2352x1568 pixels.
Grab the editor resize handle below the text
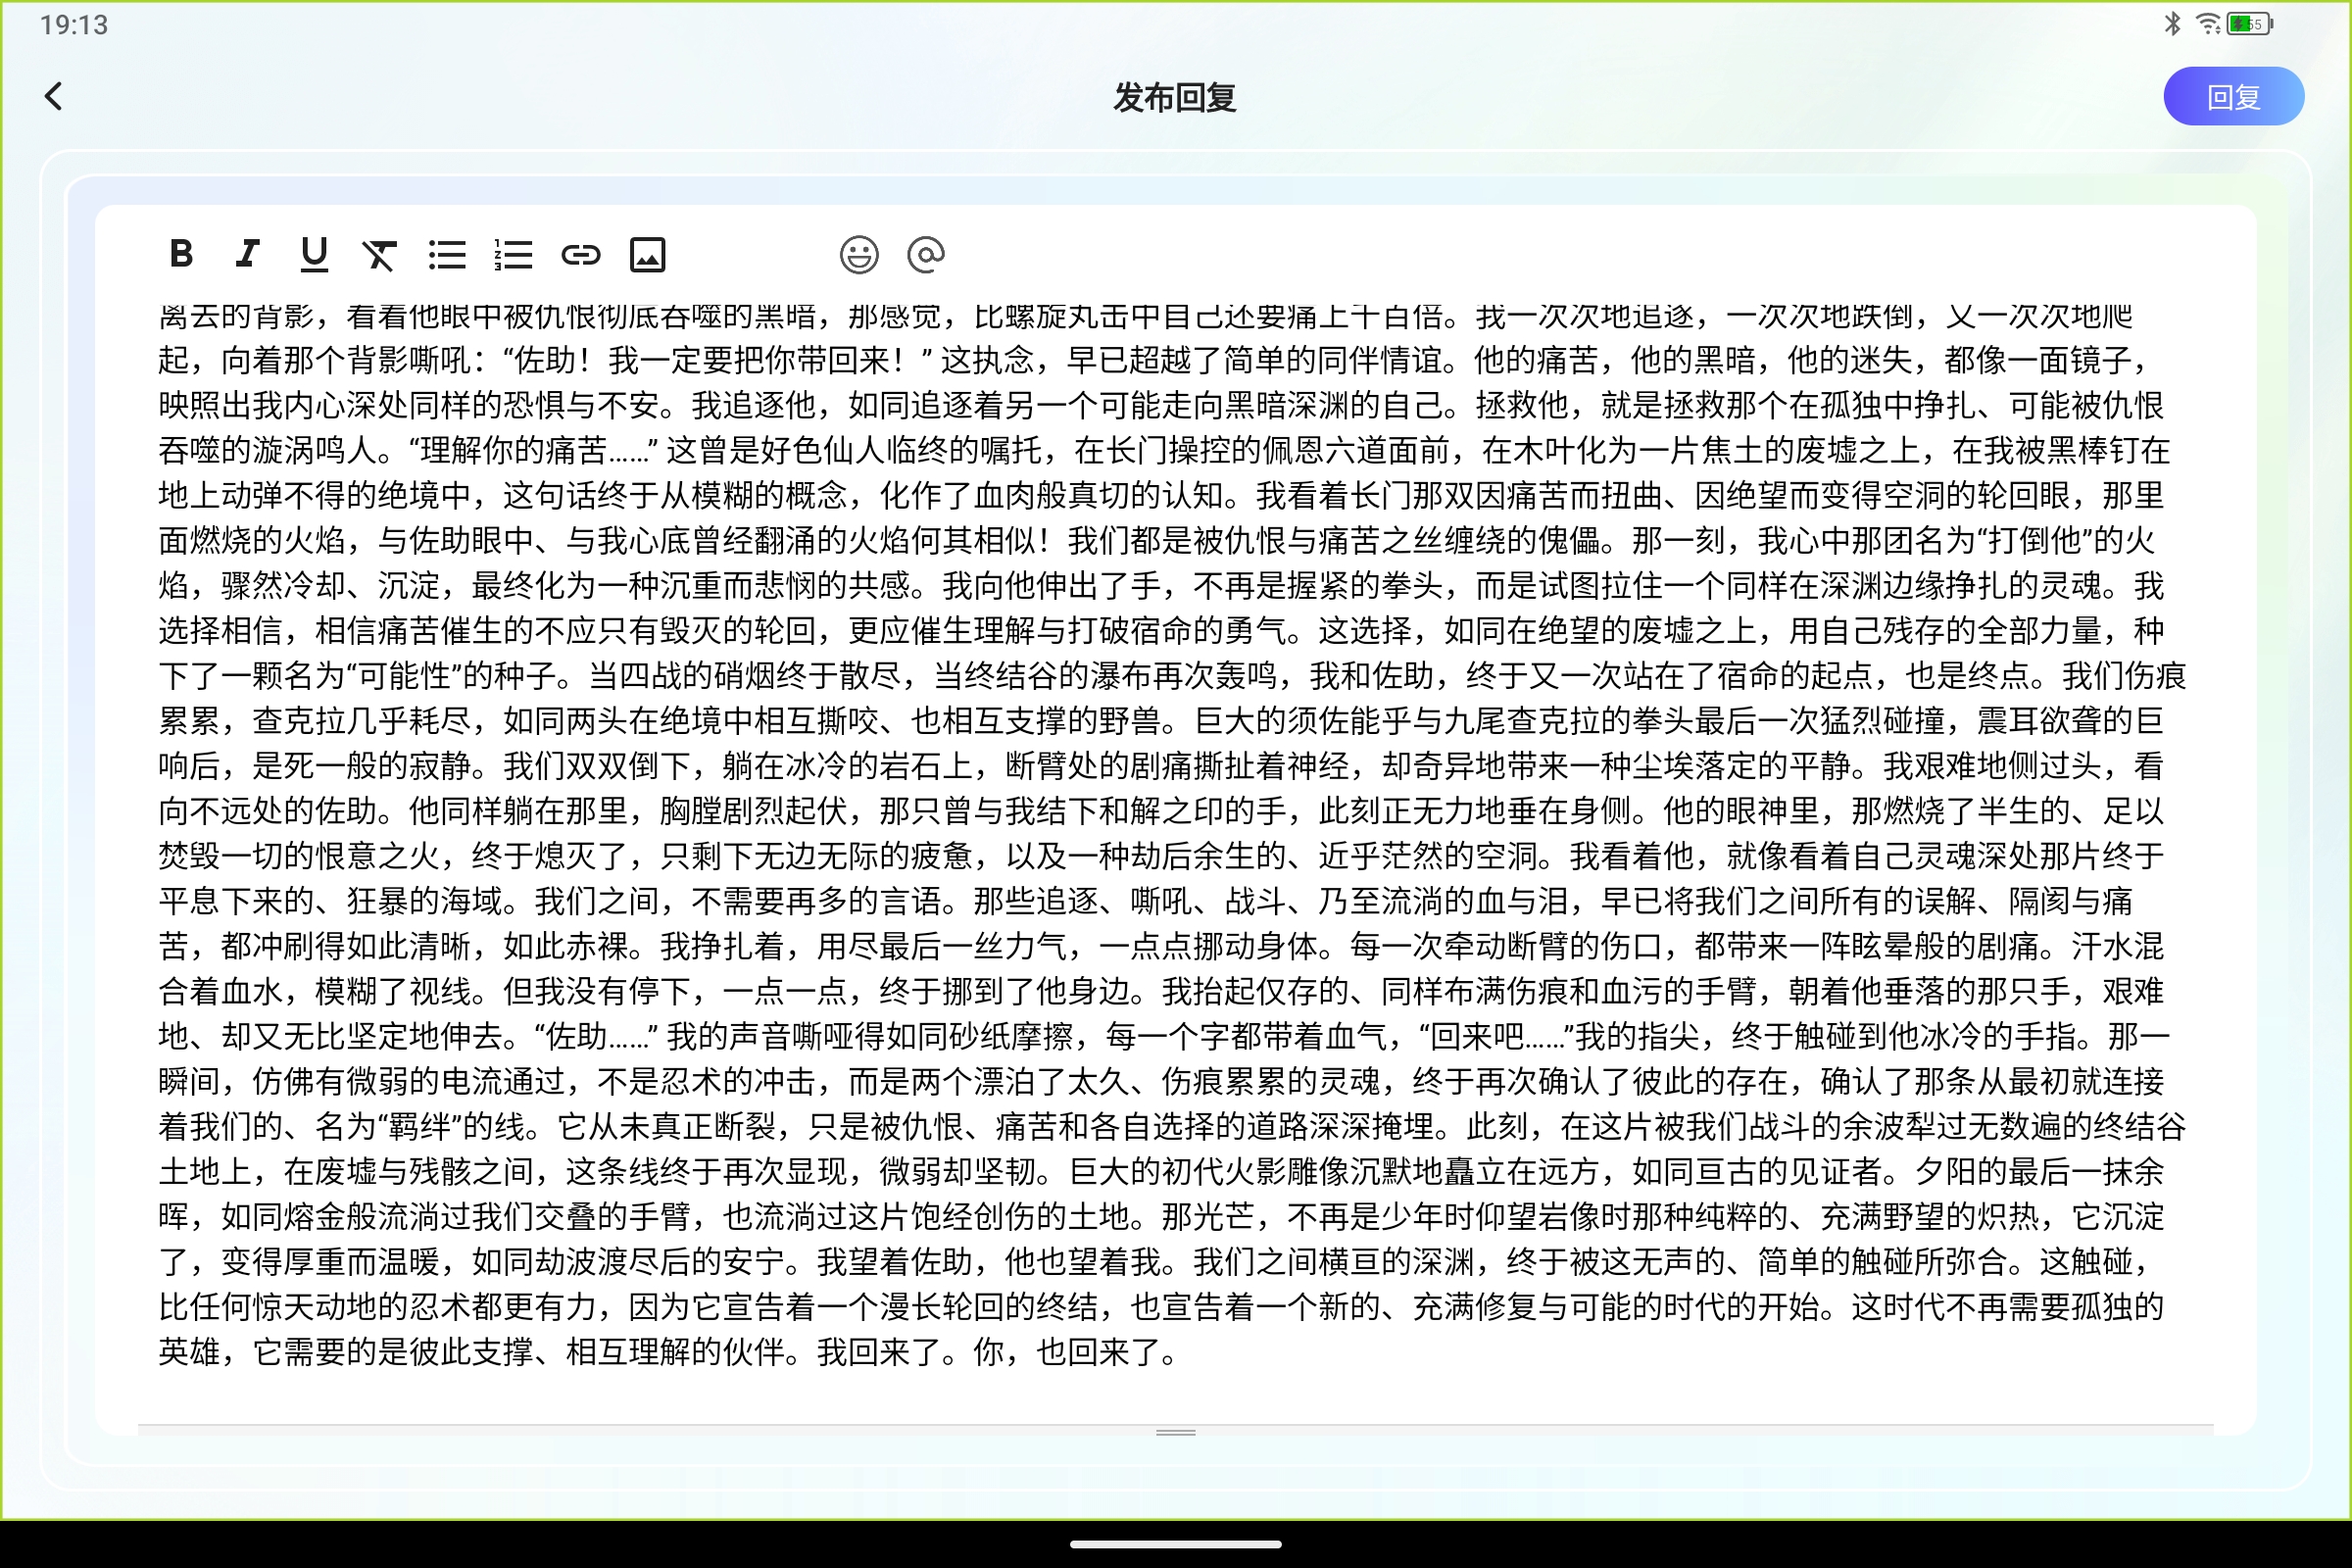coord(1176,1433)
